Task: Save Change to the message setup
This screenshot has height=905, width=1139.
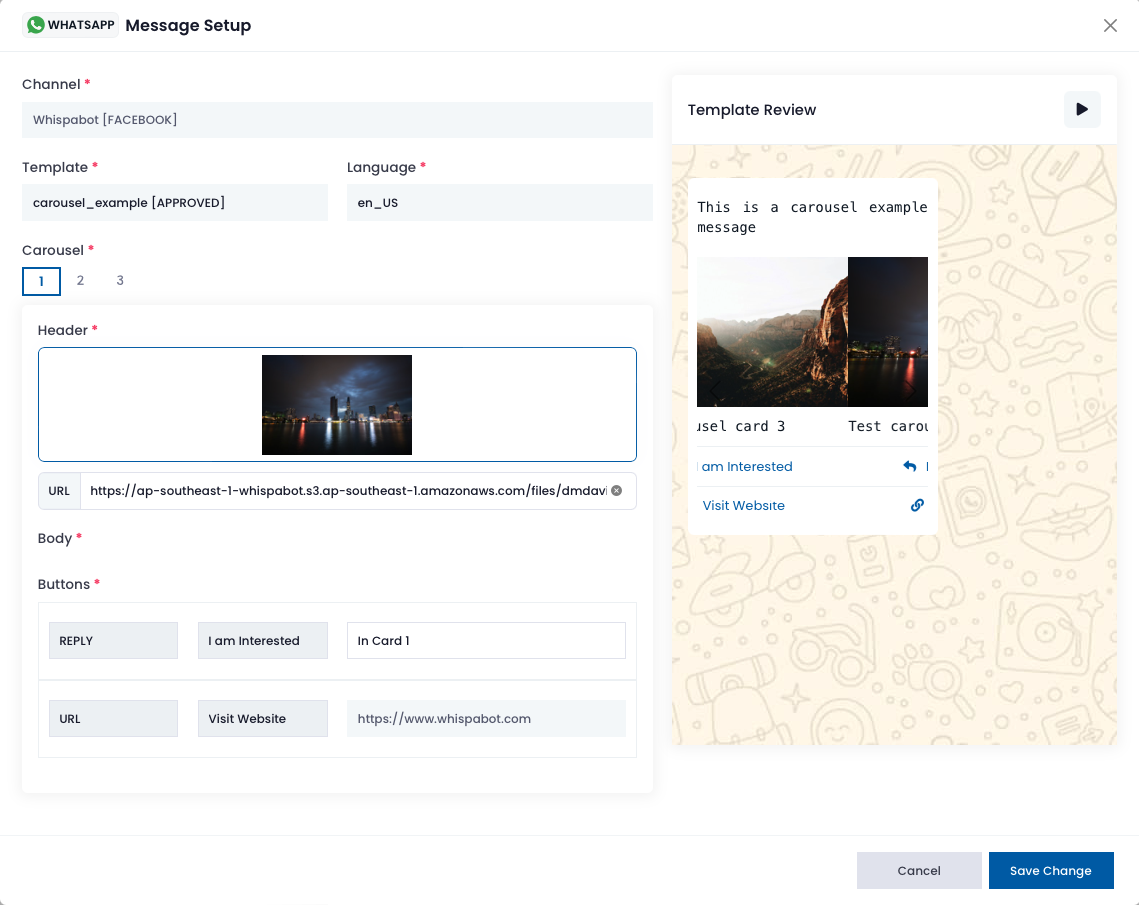Action: 1050,870
